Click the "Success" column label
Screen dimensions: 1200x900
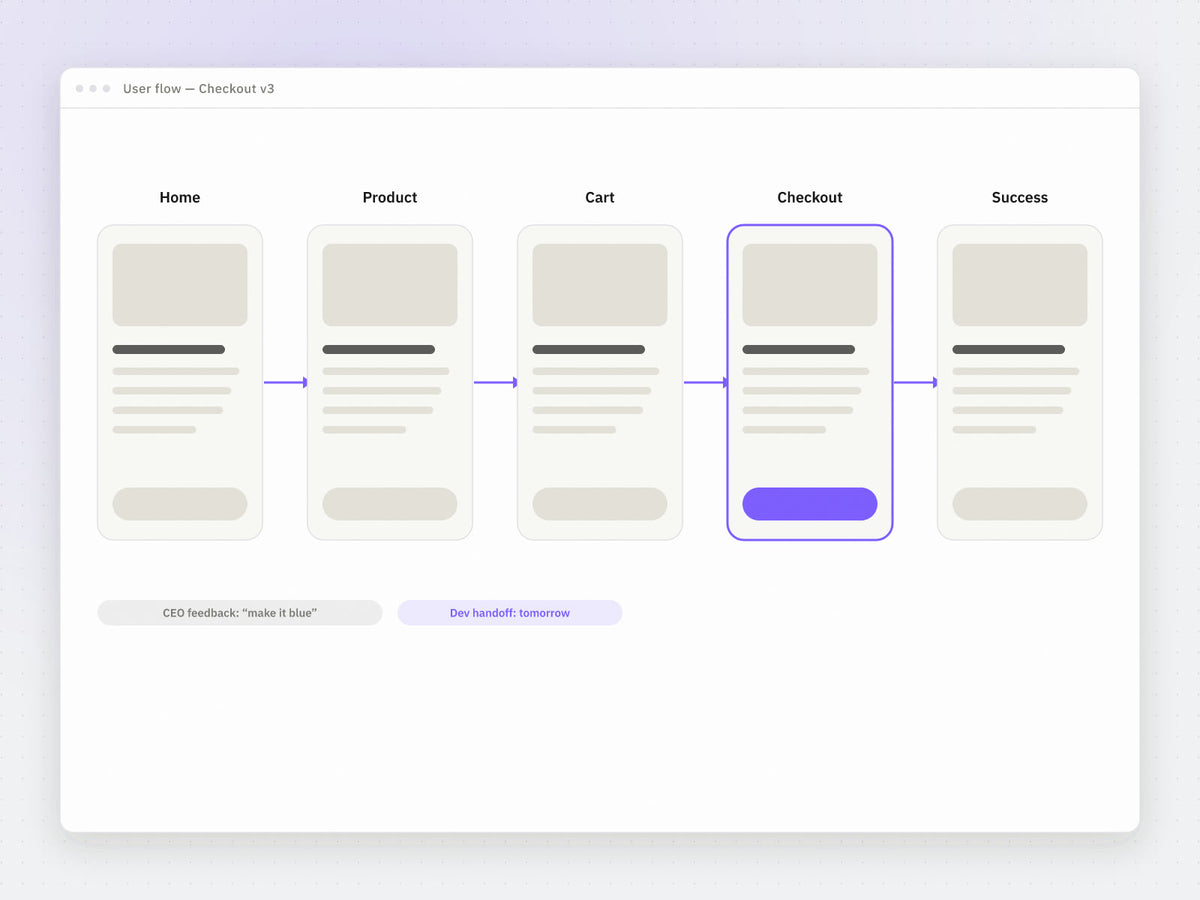coord(1020,198)
